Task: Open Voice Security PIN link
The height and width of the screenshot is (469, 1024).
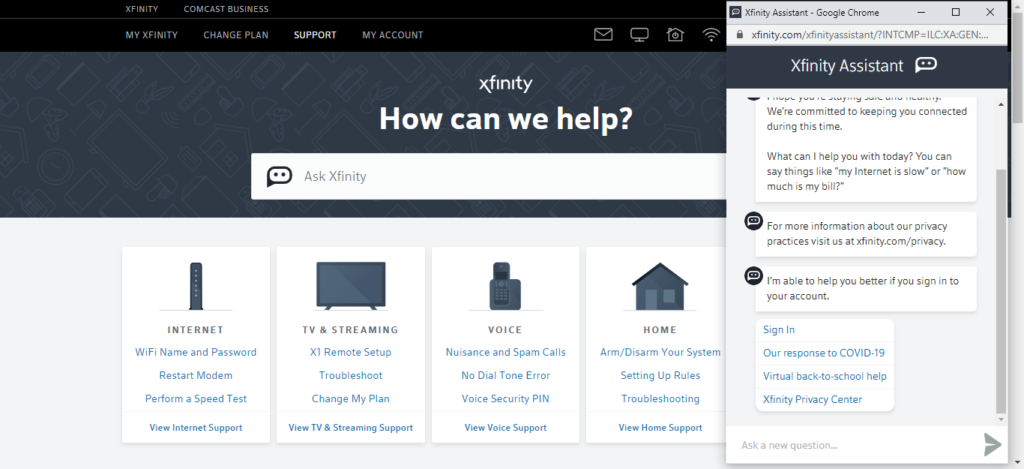Action: pyautogui.click(x=505, y=398)
